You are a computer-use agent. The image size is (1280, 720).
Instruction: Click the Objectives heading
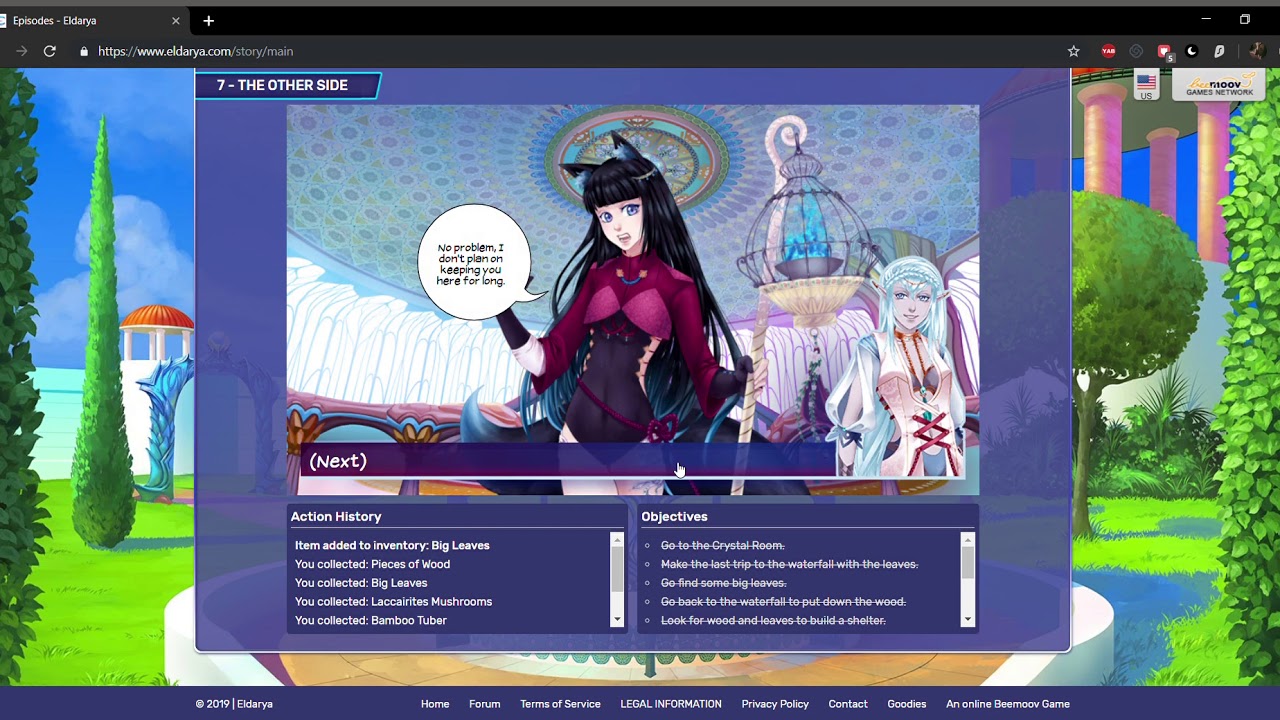(674, 516)
